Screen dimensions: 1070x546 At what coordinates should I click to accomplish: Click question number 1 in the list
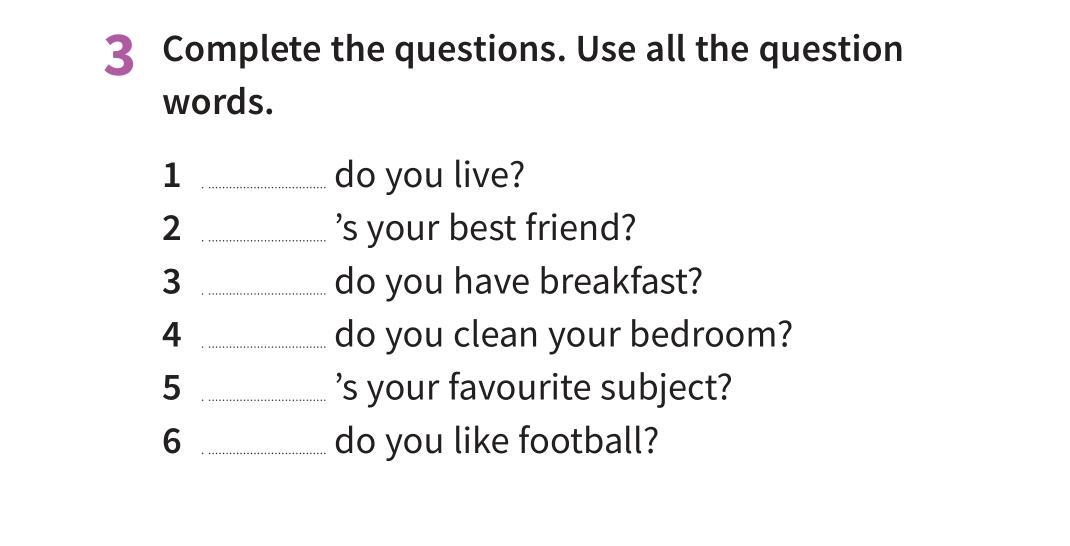172,176
